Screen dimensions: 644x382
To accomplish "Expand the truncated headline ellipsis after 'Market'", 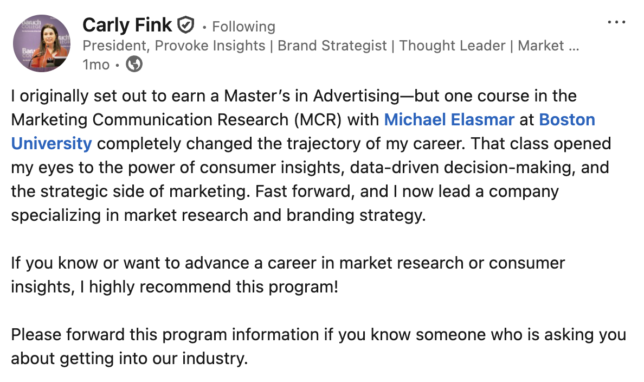I will pyautogui.click(x=574, y=46).
